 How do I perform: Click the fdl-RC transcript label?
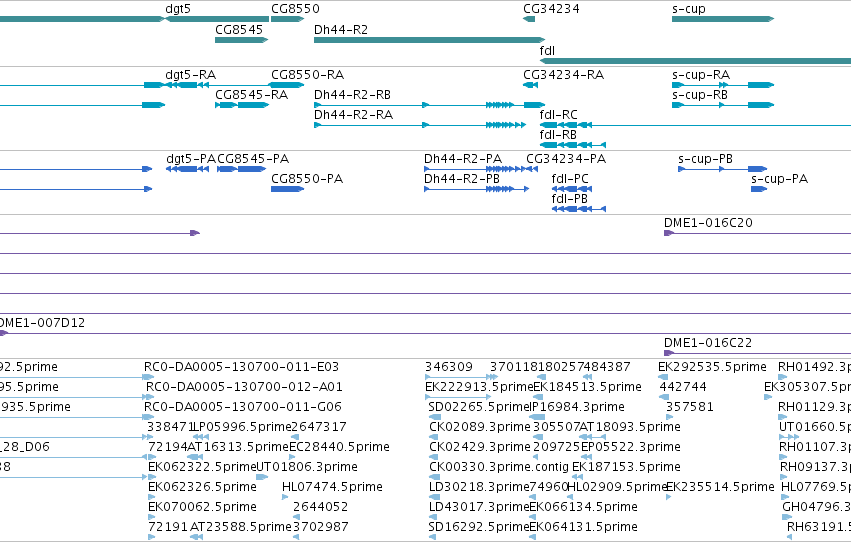coord(558,115)
